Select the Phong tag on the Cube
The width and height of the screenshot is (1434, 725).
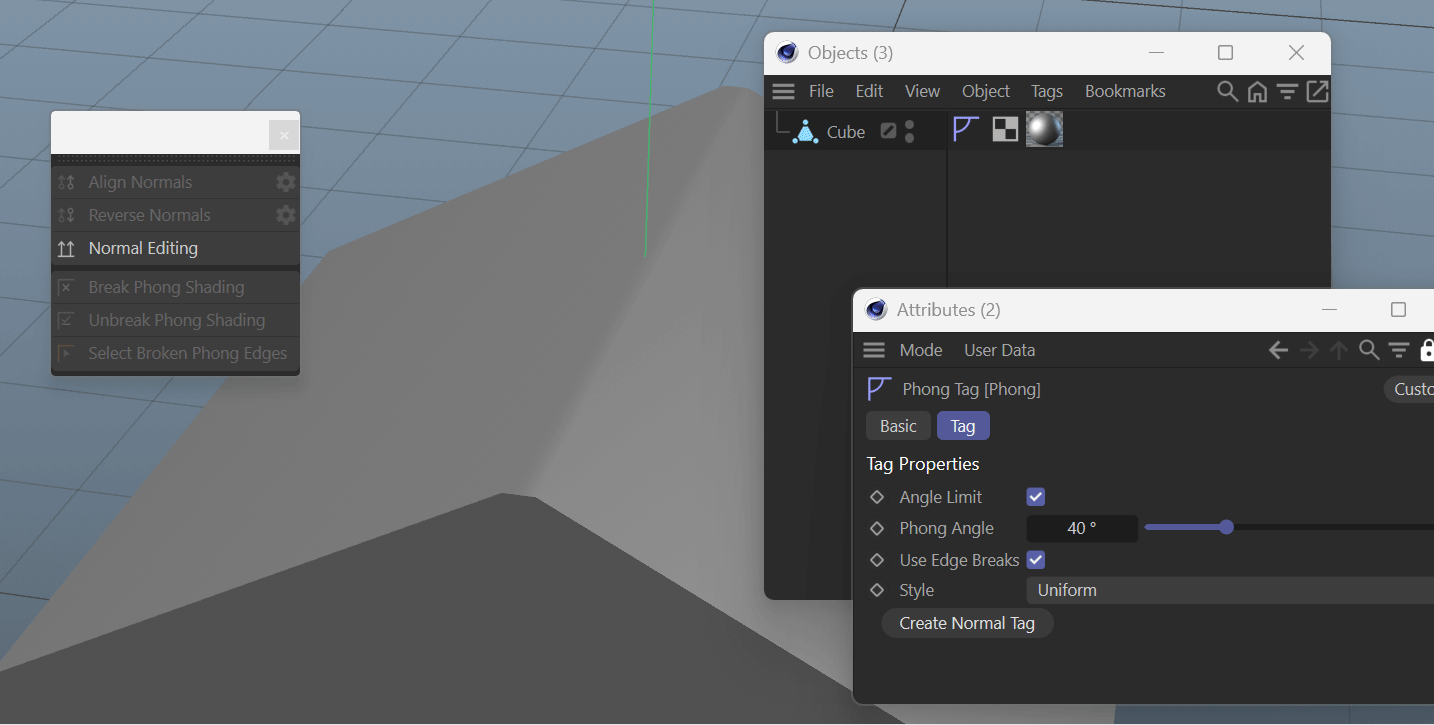tap(965, 129)
